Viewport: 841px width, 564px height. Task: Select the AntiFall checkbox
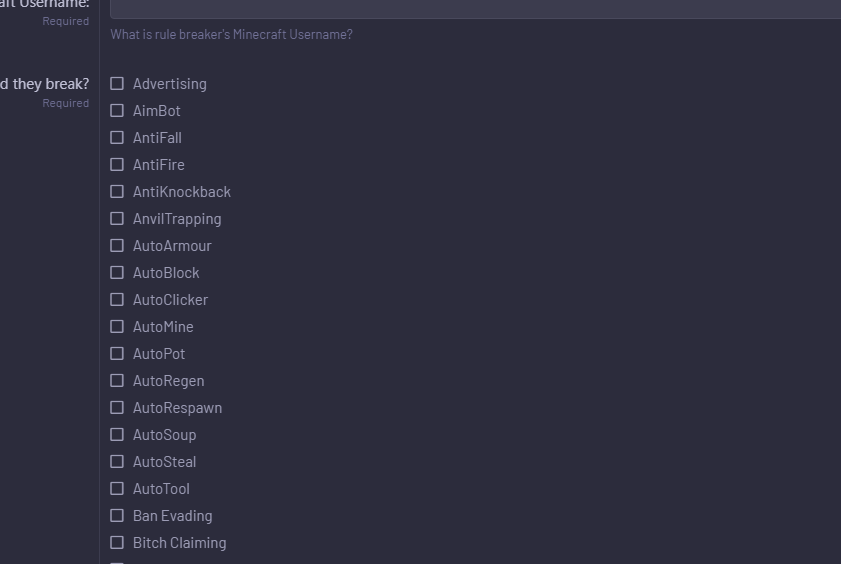click(x=117, y=138)
